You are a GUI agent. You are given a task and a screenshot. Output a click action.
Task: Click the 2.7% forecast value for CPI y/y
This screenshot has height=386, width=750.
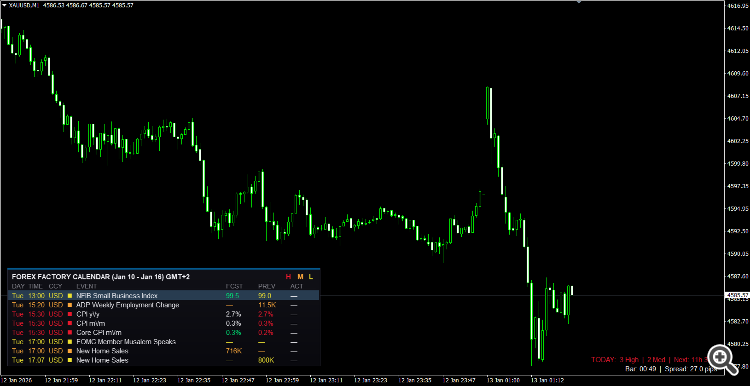[233, 314]
